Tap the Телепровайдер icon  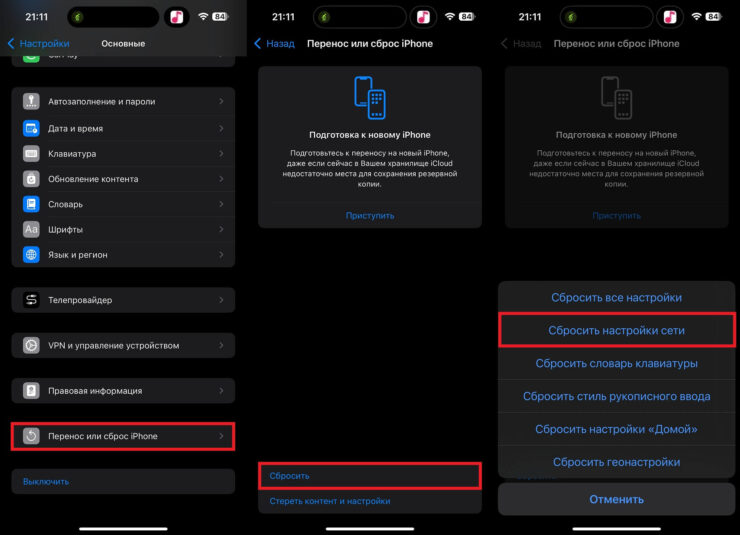coord(31,300)
